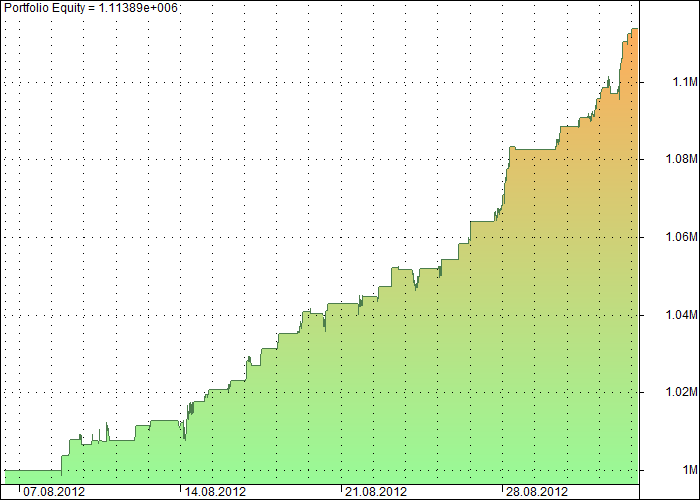Click the 1.06M value axis label
The image size is (700, 500).
tap(681, 237)
